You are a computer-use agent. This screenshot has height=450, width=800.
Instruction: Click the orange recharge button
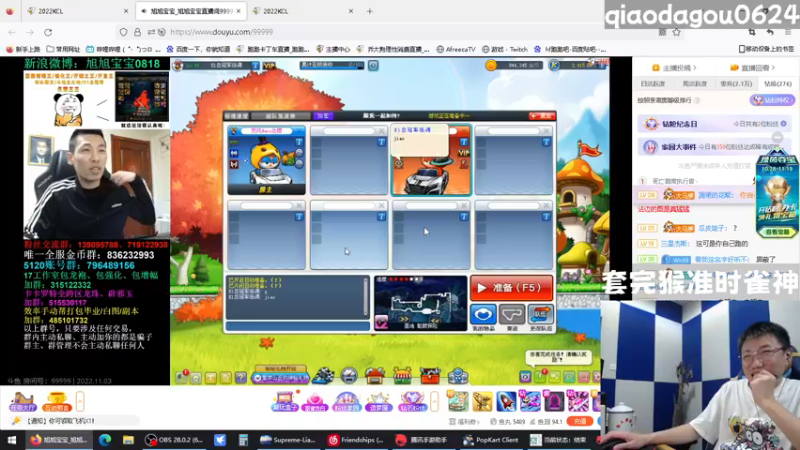point(580,421)
